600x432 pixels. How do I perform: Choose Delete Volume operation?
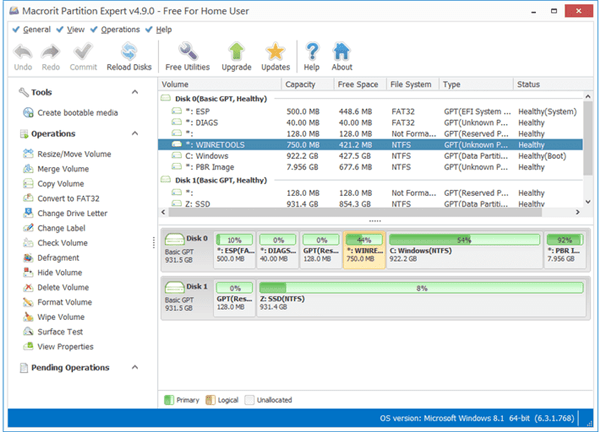(x=56, y=288)
